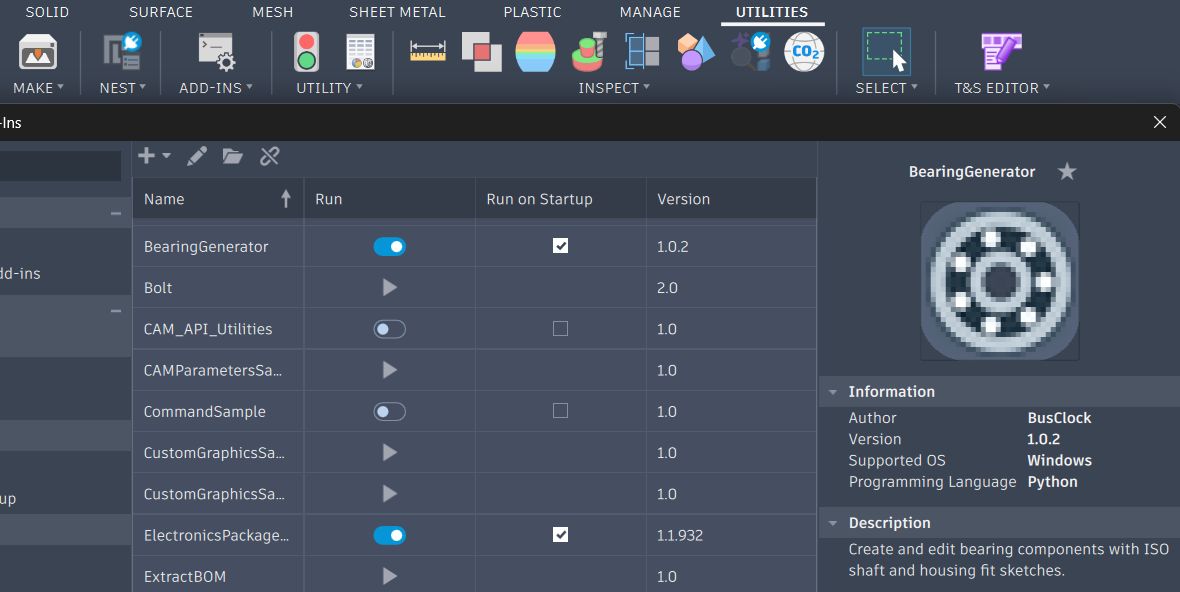Click the pencil edit icon
Viewport: 1180px width, 592px height.
pos(196,156)
